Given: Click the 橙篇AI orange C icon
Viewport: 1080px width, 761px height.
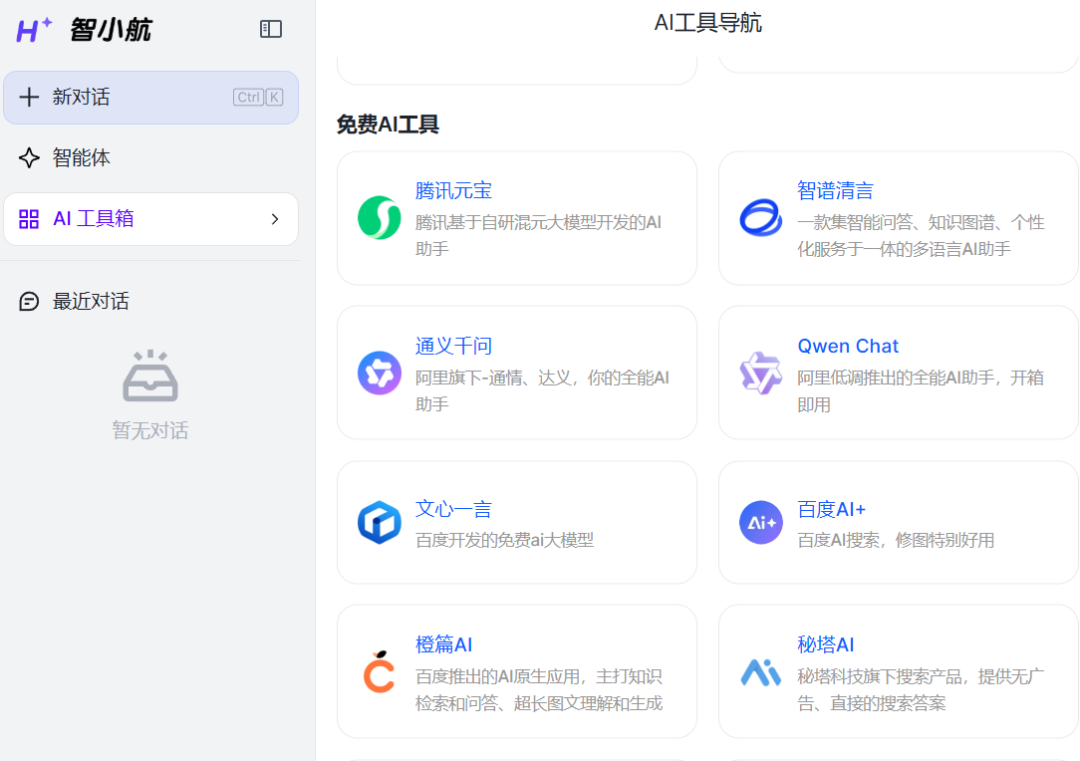Looking at the screenshot, I should 380,671.
